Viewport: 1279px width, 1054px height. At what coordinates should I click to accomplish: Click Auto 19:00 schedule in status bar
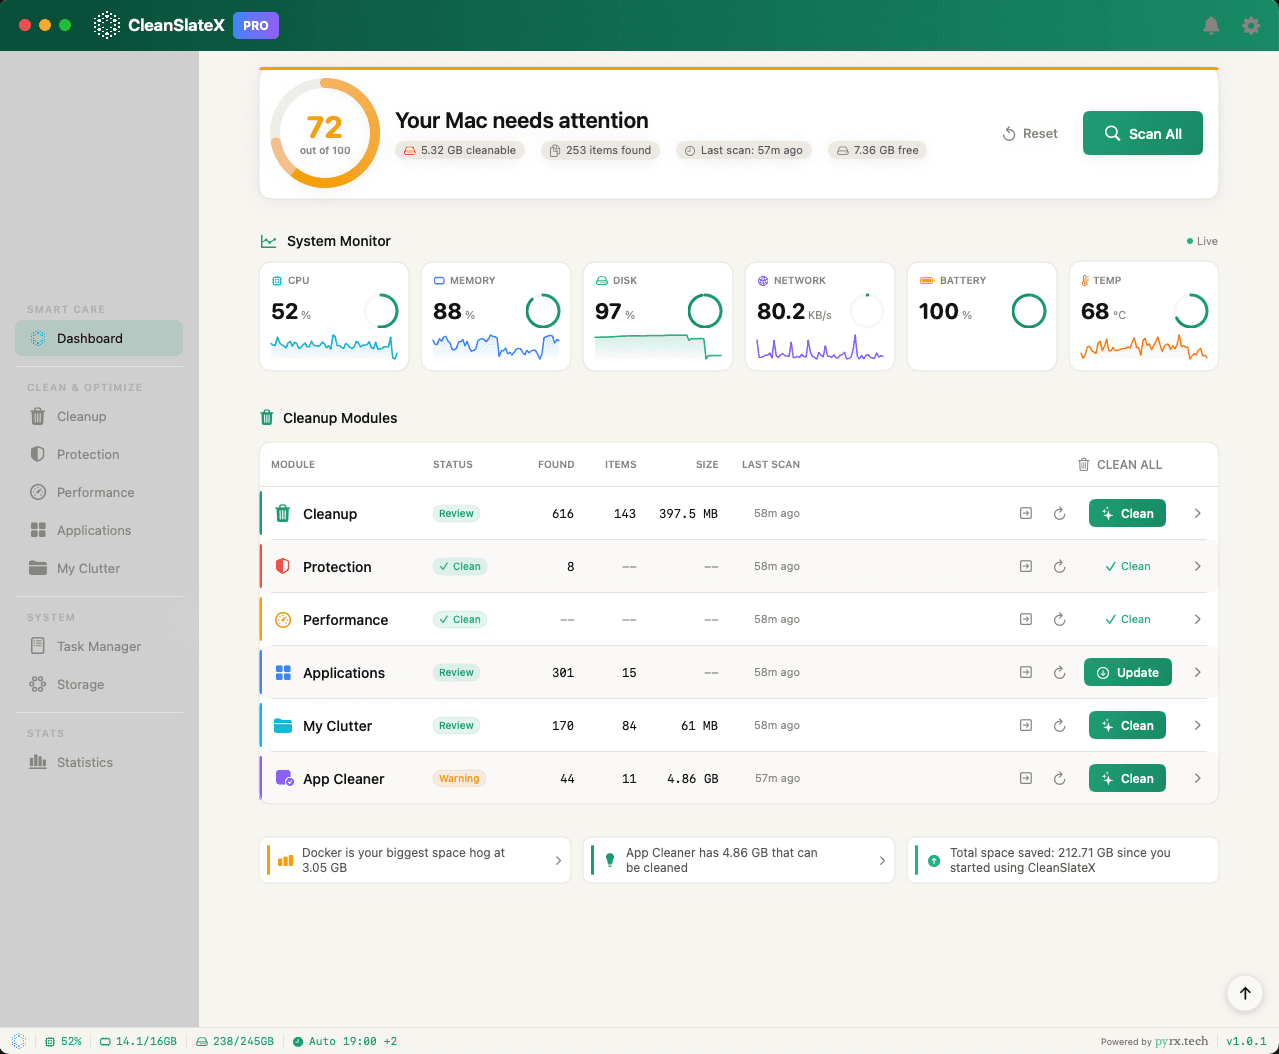tap(344, 1041)
